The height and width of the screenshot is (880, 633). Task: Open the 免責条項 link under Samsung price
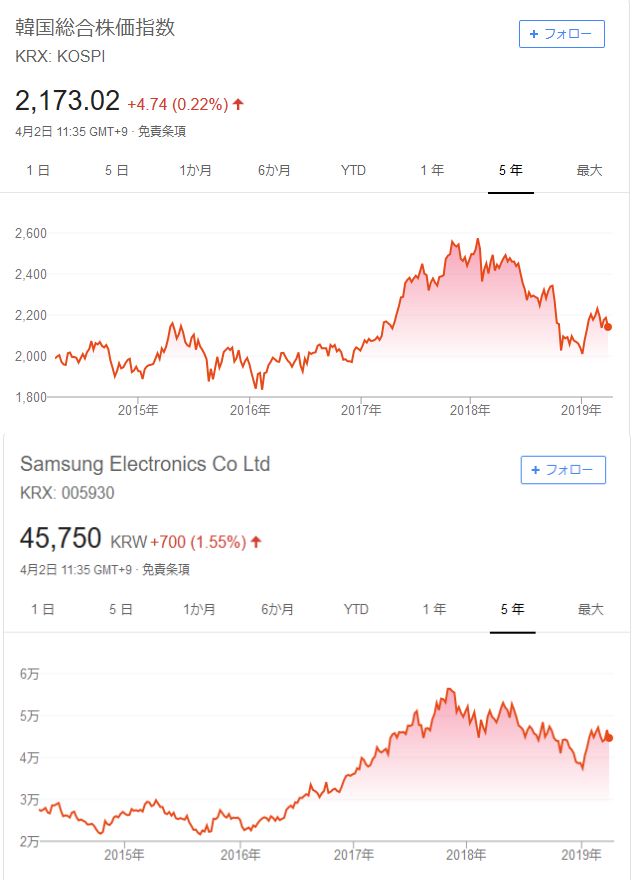pyautogui.click(x=165, y=570)
